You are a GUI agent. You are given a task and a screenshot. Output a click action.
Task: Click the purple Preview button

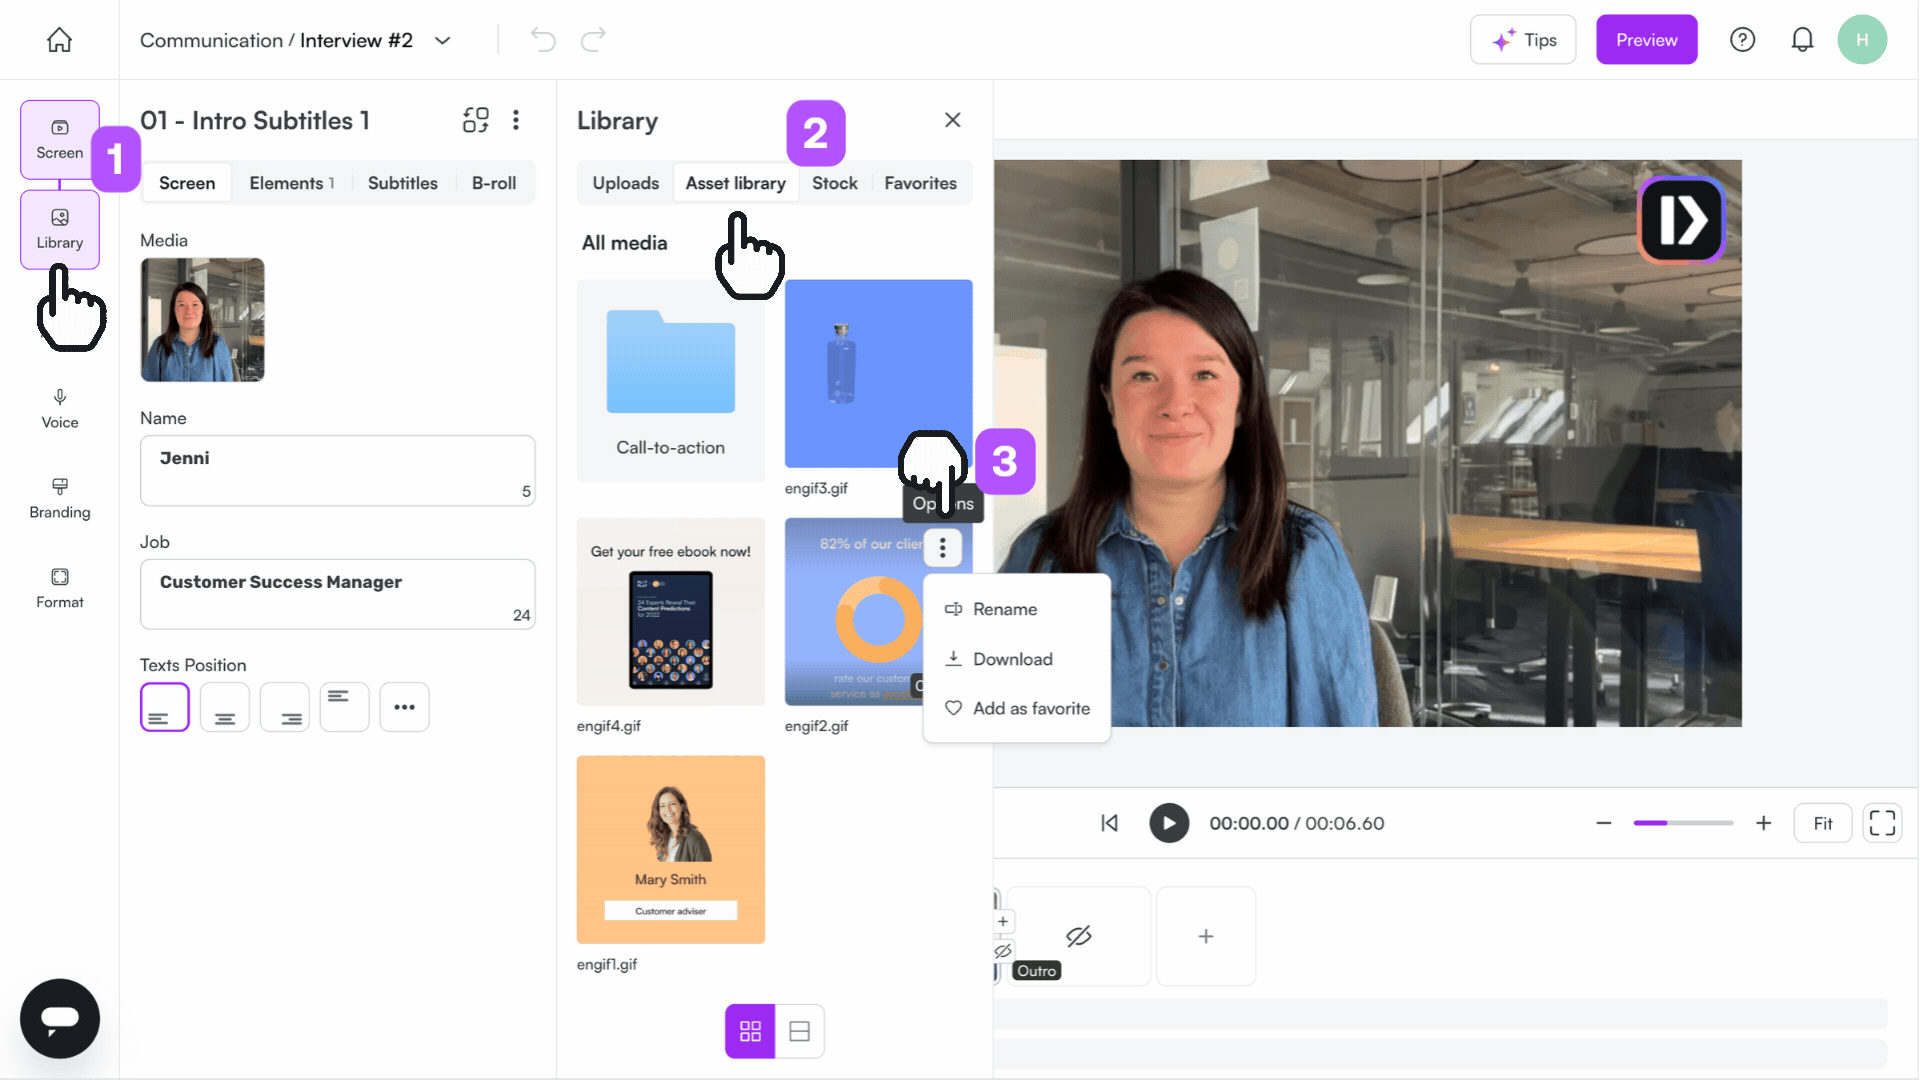pos(1646,40)
